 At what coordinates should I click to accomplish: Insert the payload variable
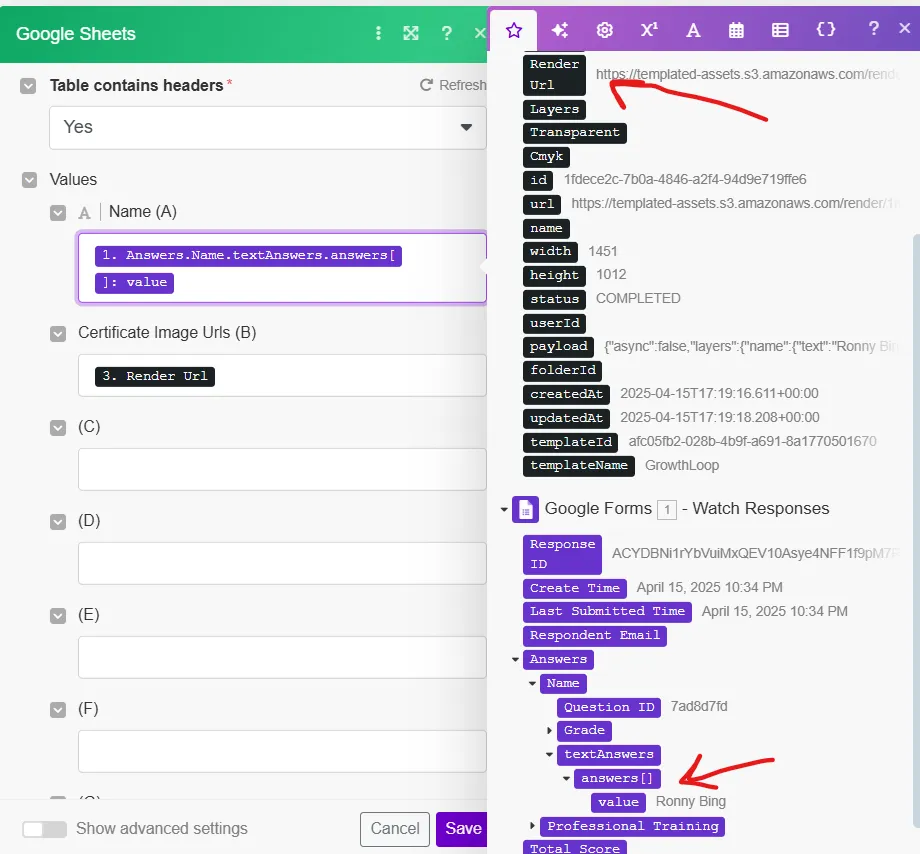[x=558, y=347]
